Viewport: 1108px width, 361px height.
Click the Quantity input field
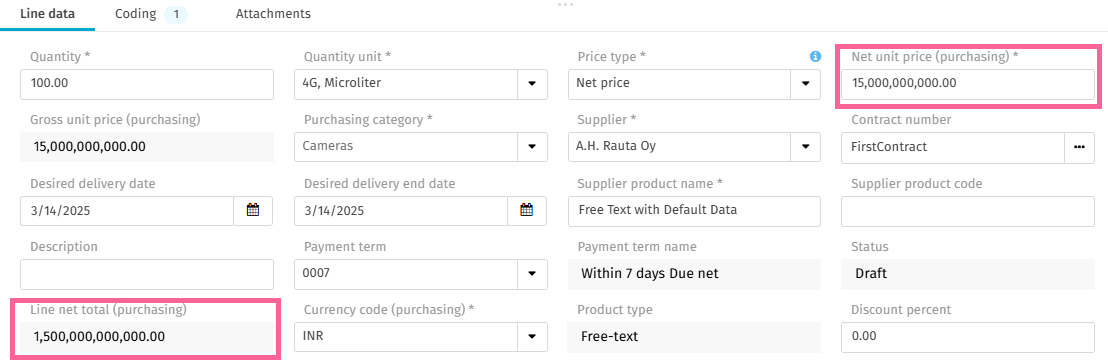[x=147, y=84]
